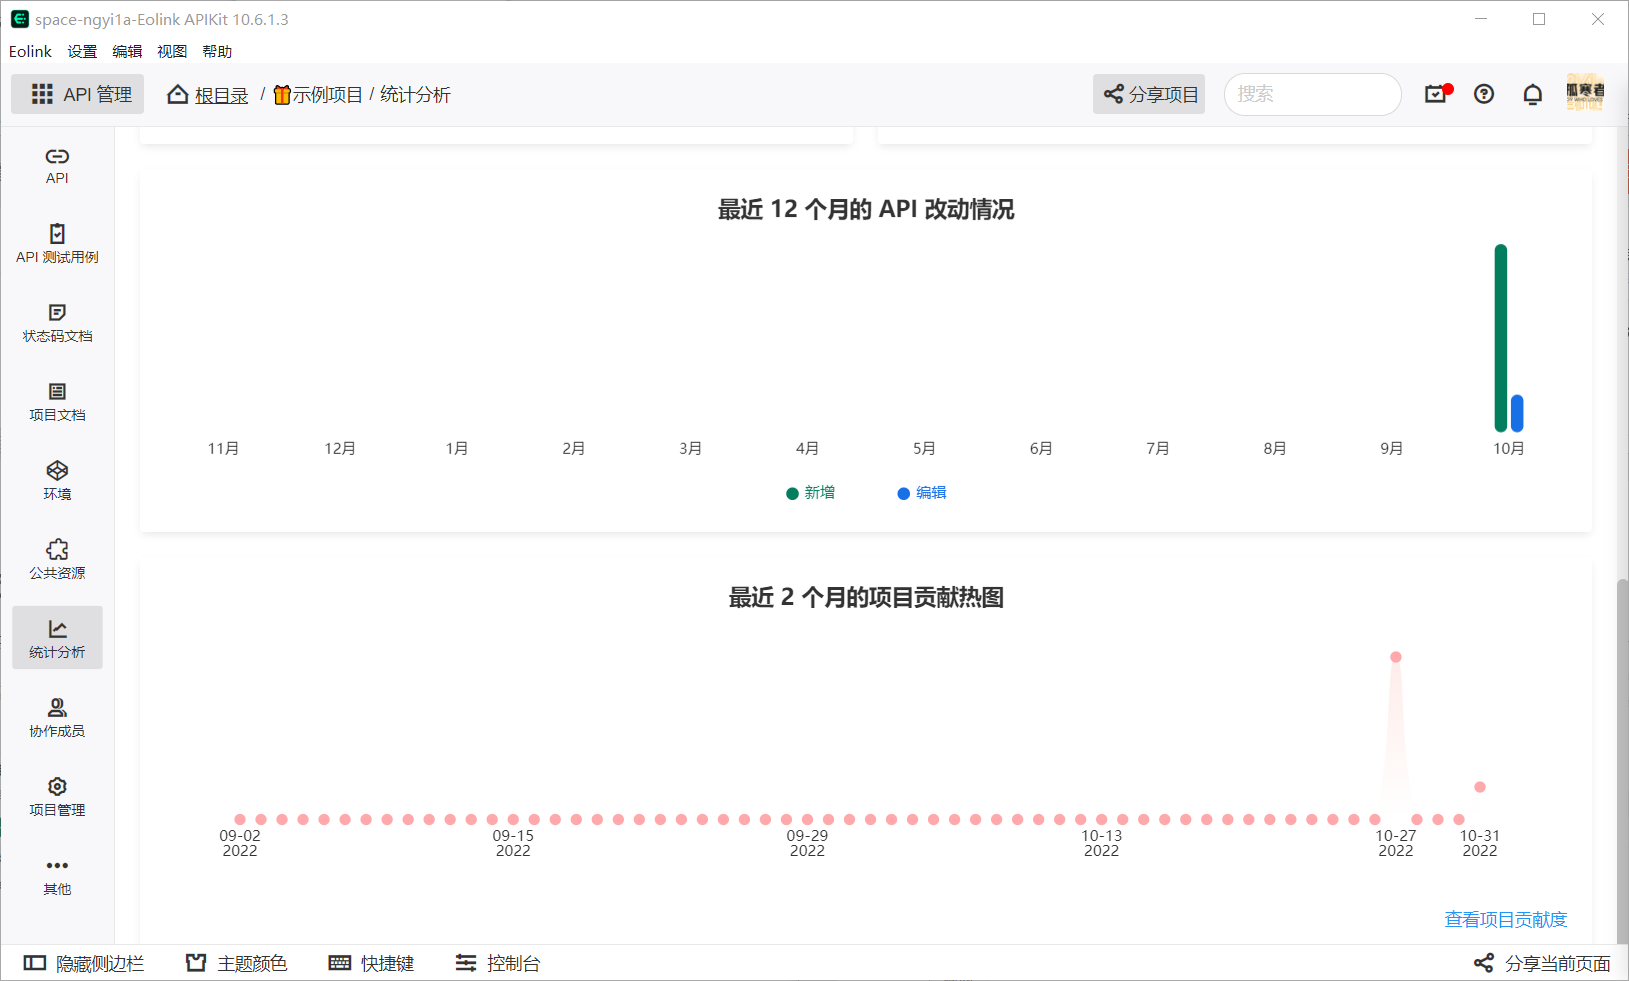The height and width of the screenshot is (981, 1629).
Task: Click 分享项目 button
Action: pyautogui.click(x=1148, y=93)
